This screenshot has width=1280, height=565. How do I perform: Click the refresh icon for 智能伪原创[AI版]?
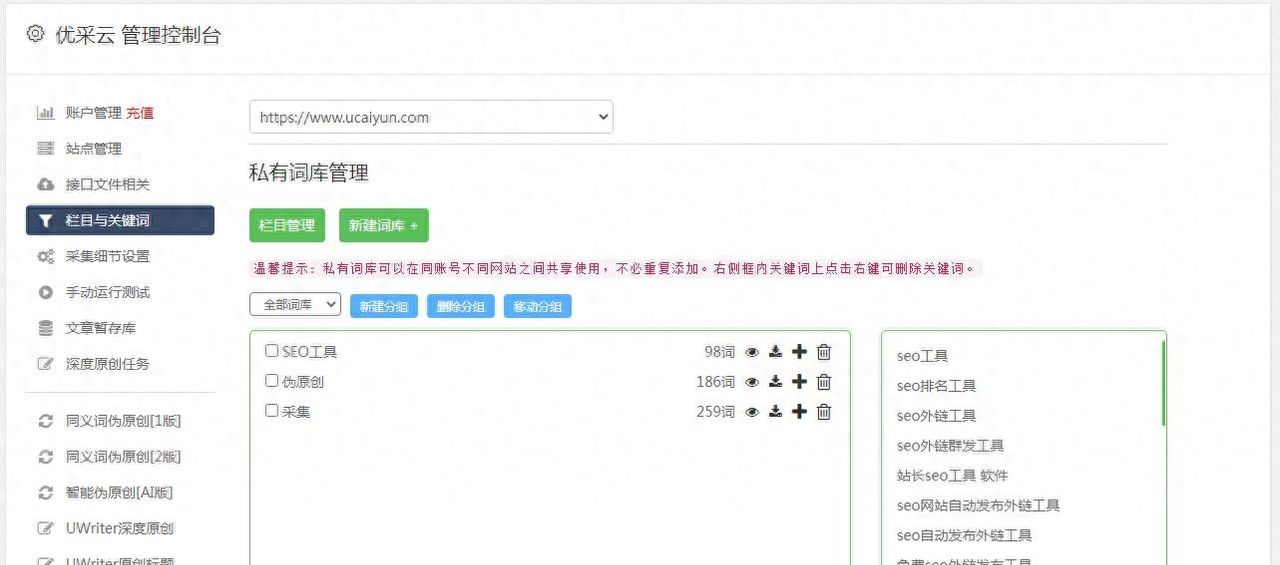coord(45,493)
